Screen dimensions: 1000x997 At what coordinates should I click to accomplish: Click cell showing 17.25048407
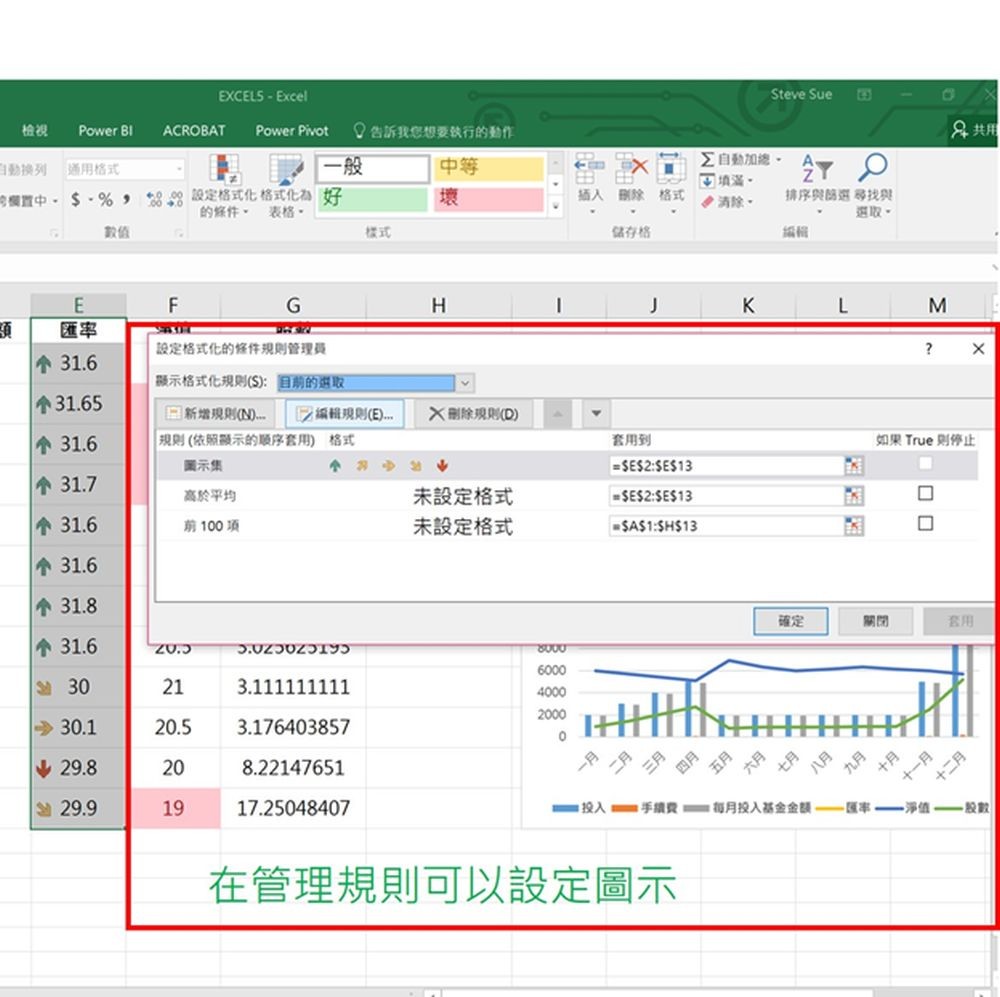point(293,808)
